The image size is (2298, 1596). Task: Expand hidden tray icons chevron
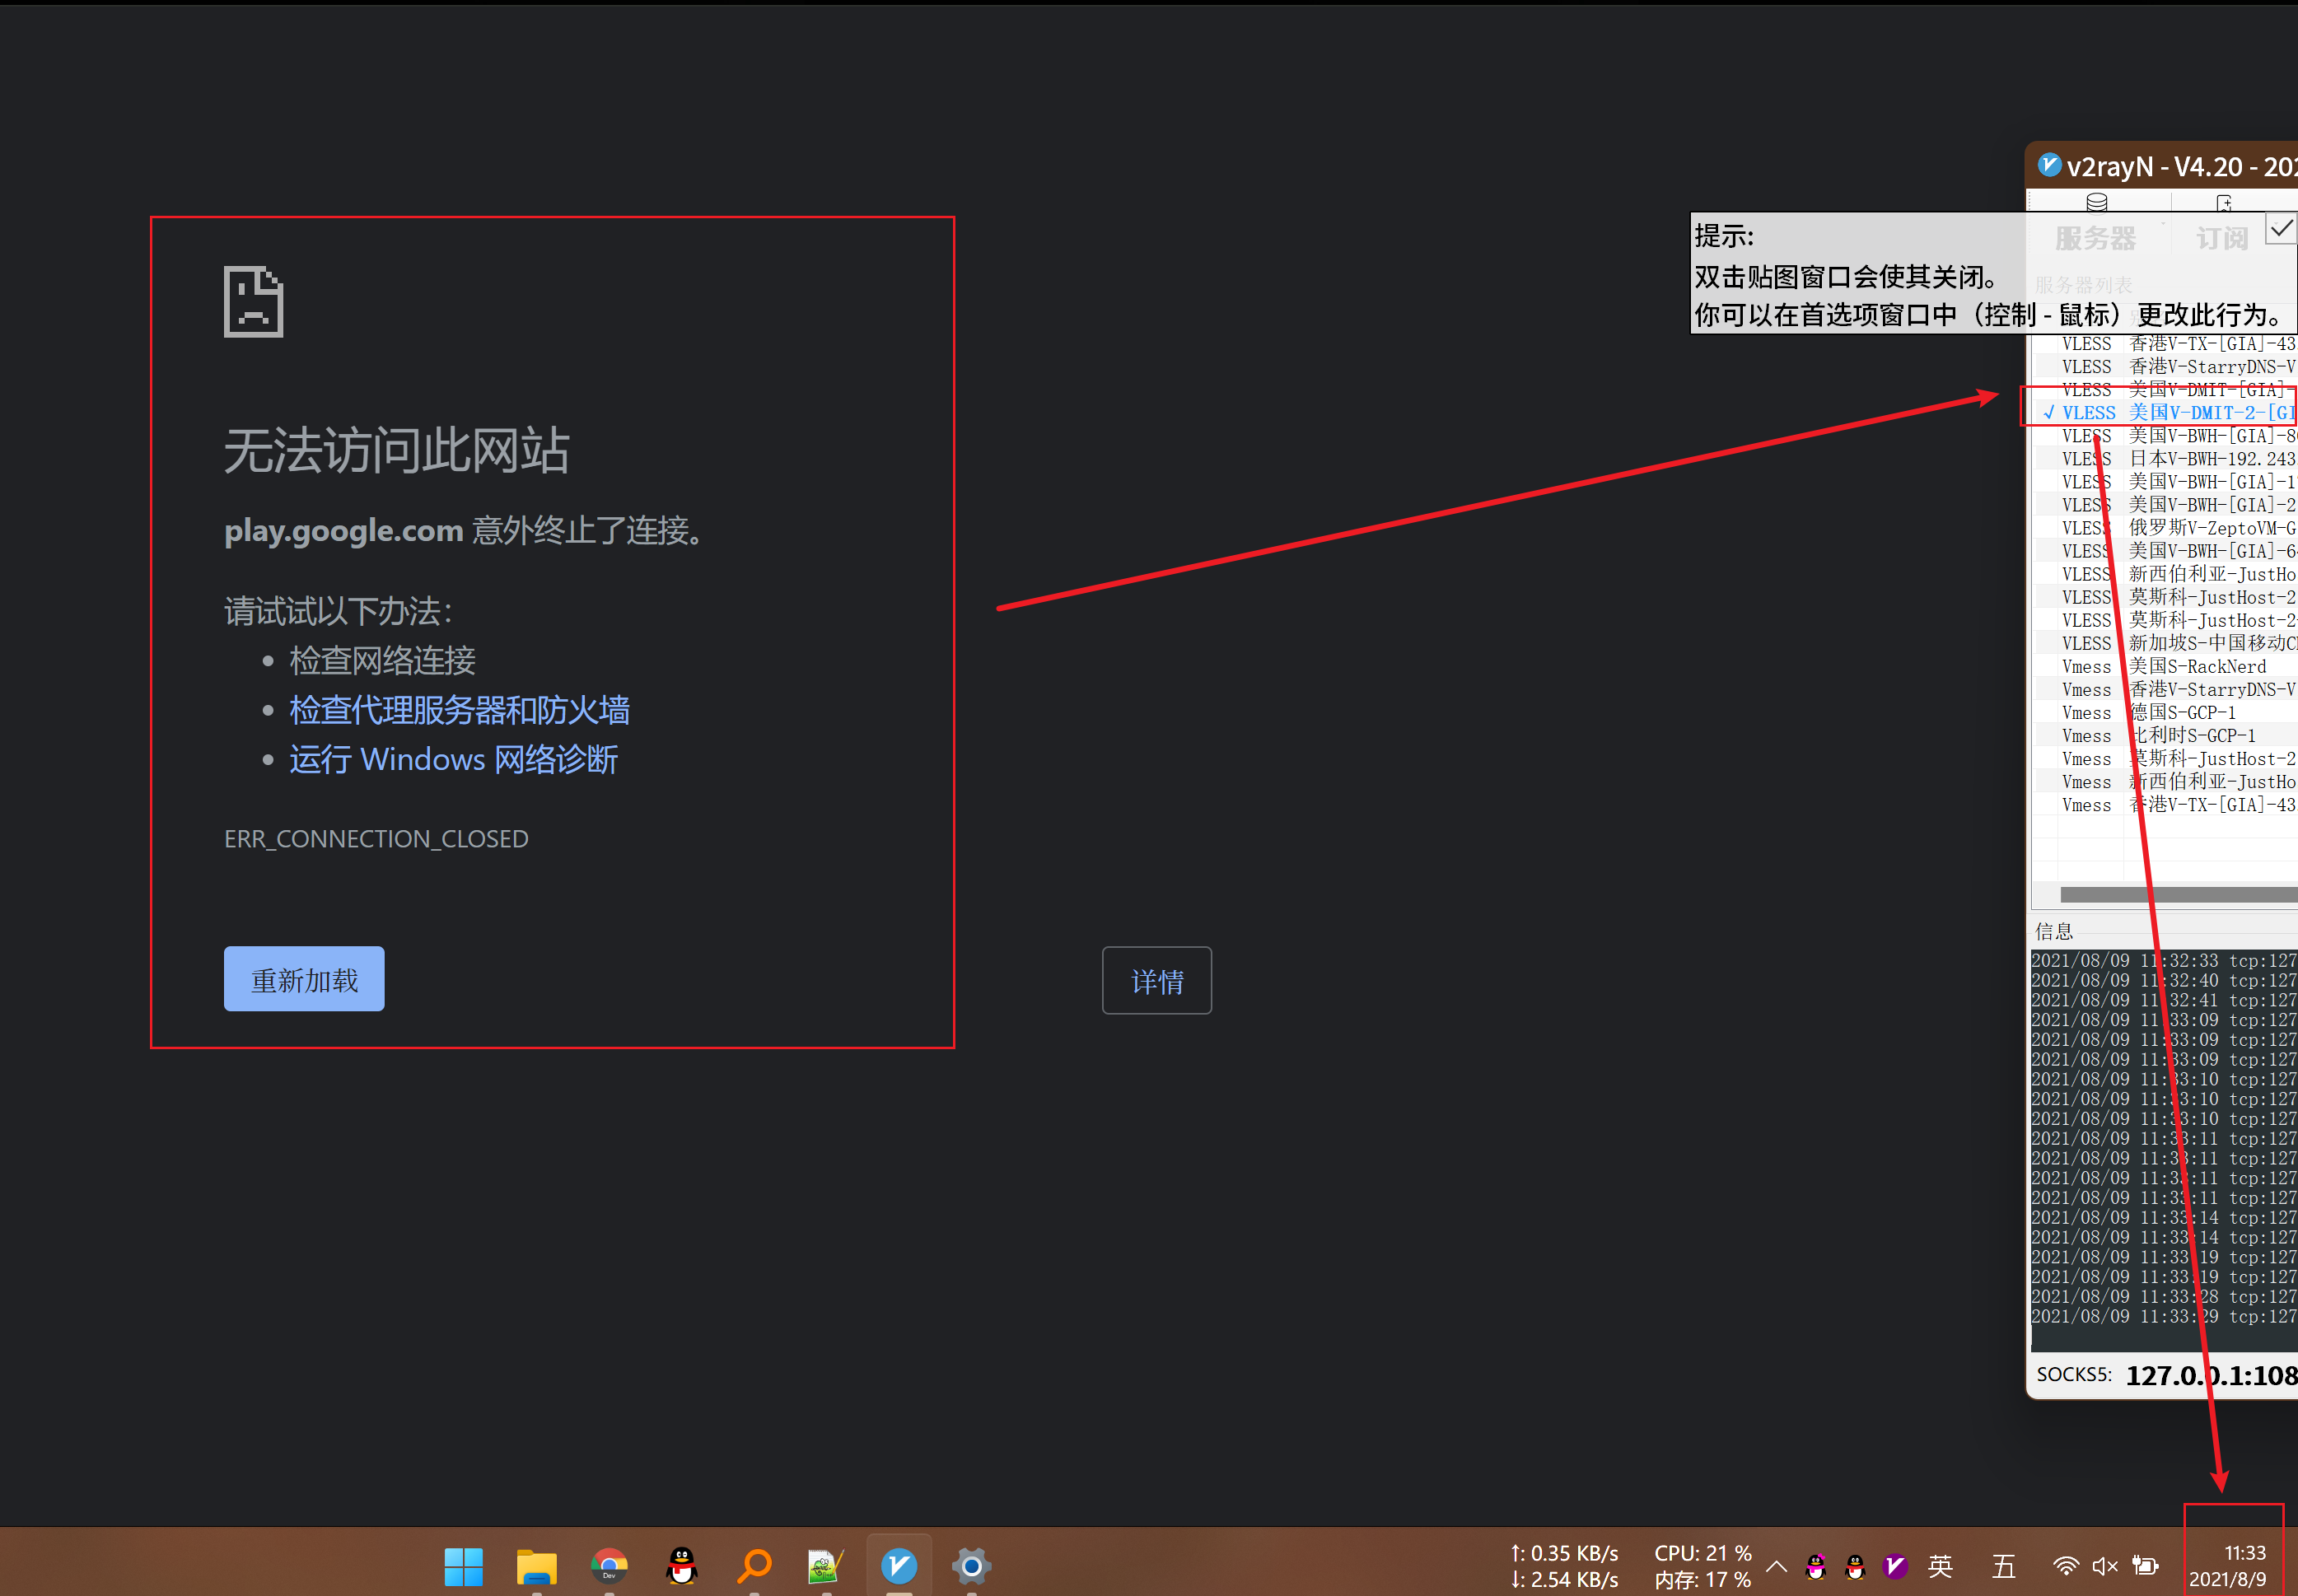(1777, 1566)
